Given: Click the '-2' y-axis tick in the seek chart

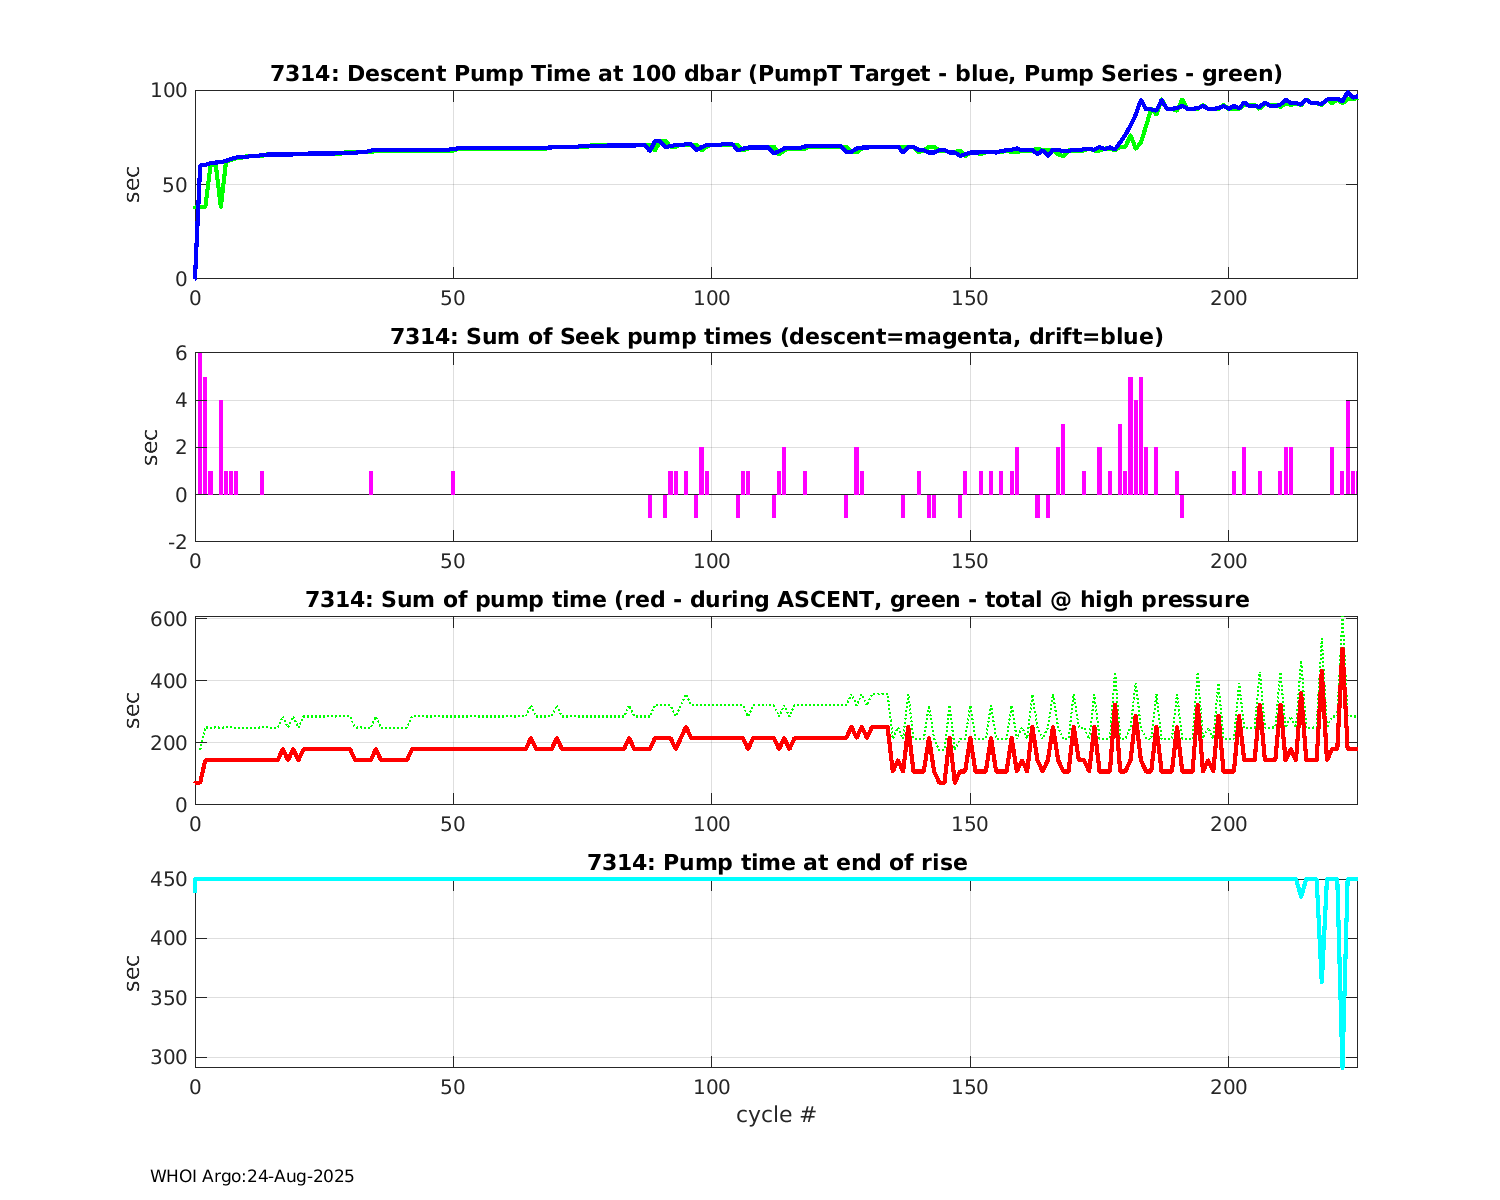Looking at the screenshot, I should click(175, 542).
